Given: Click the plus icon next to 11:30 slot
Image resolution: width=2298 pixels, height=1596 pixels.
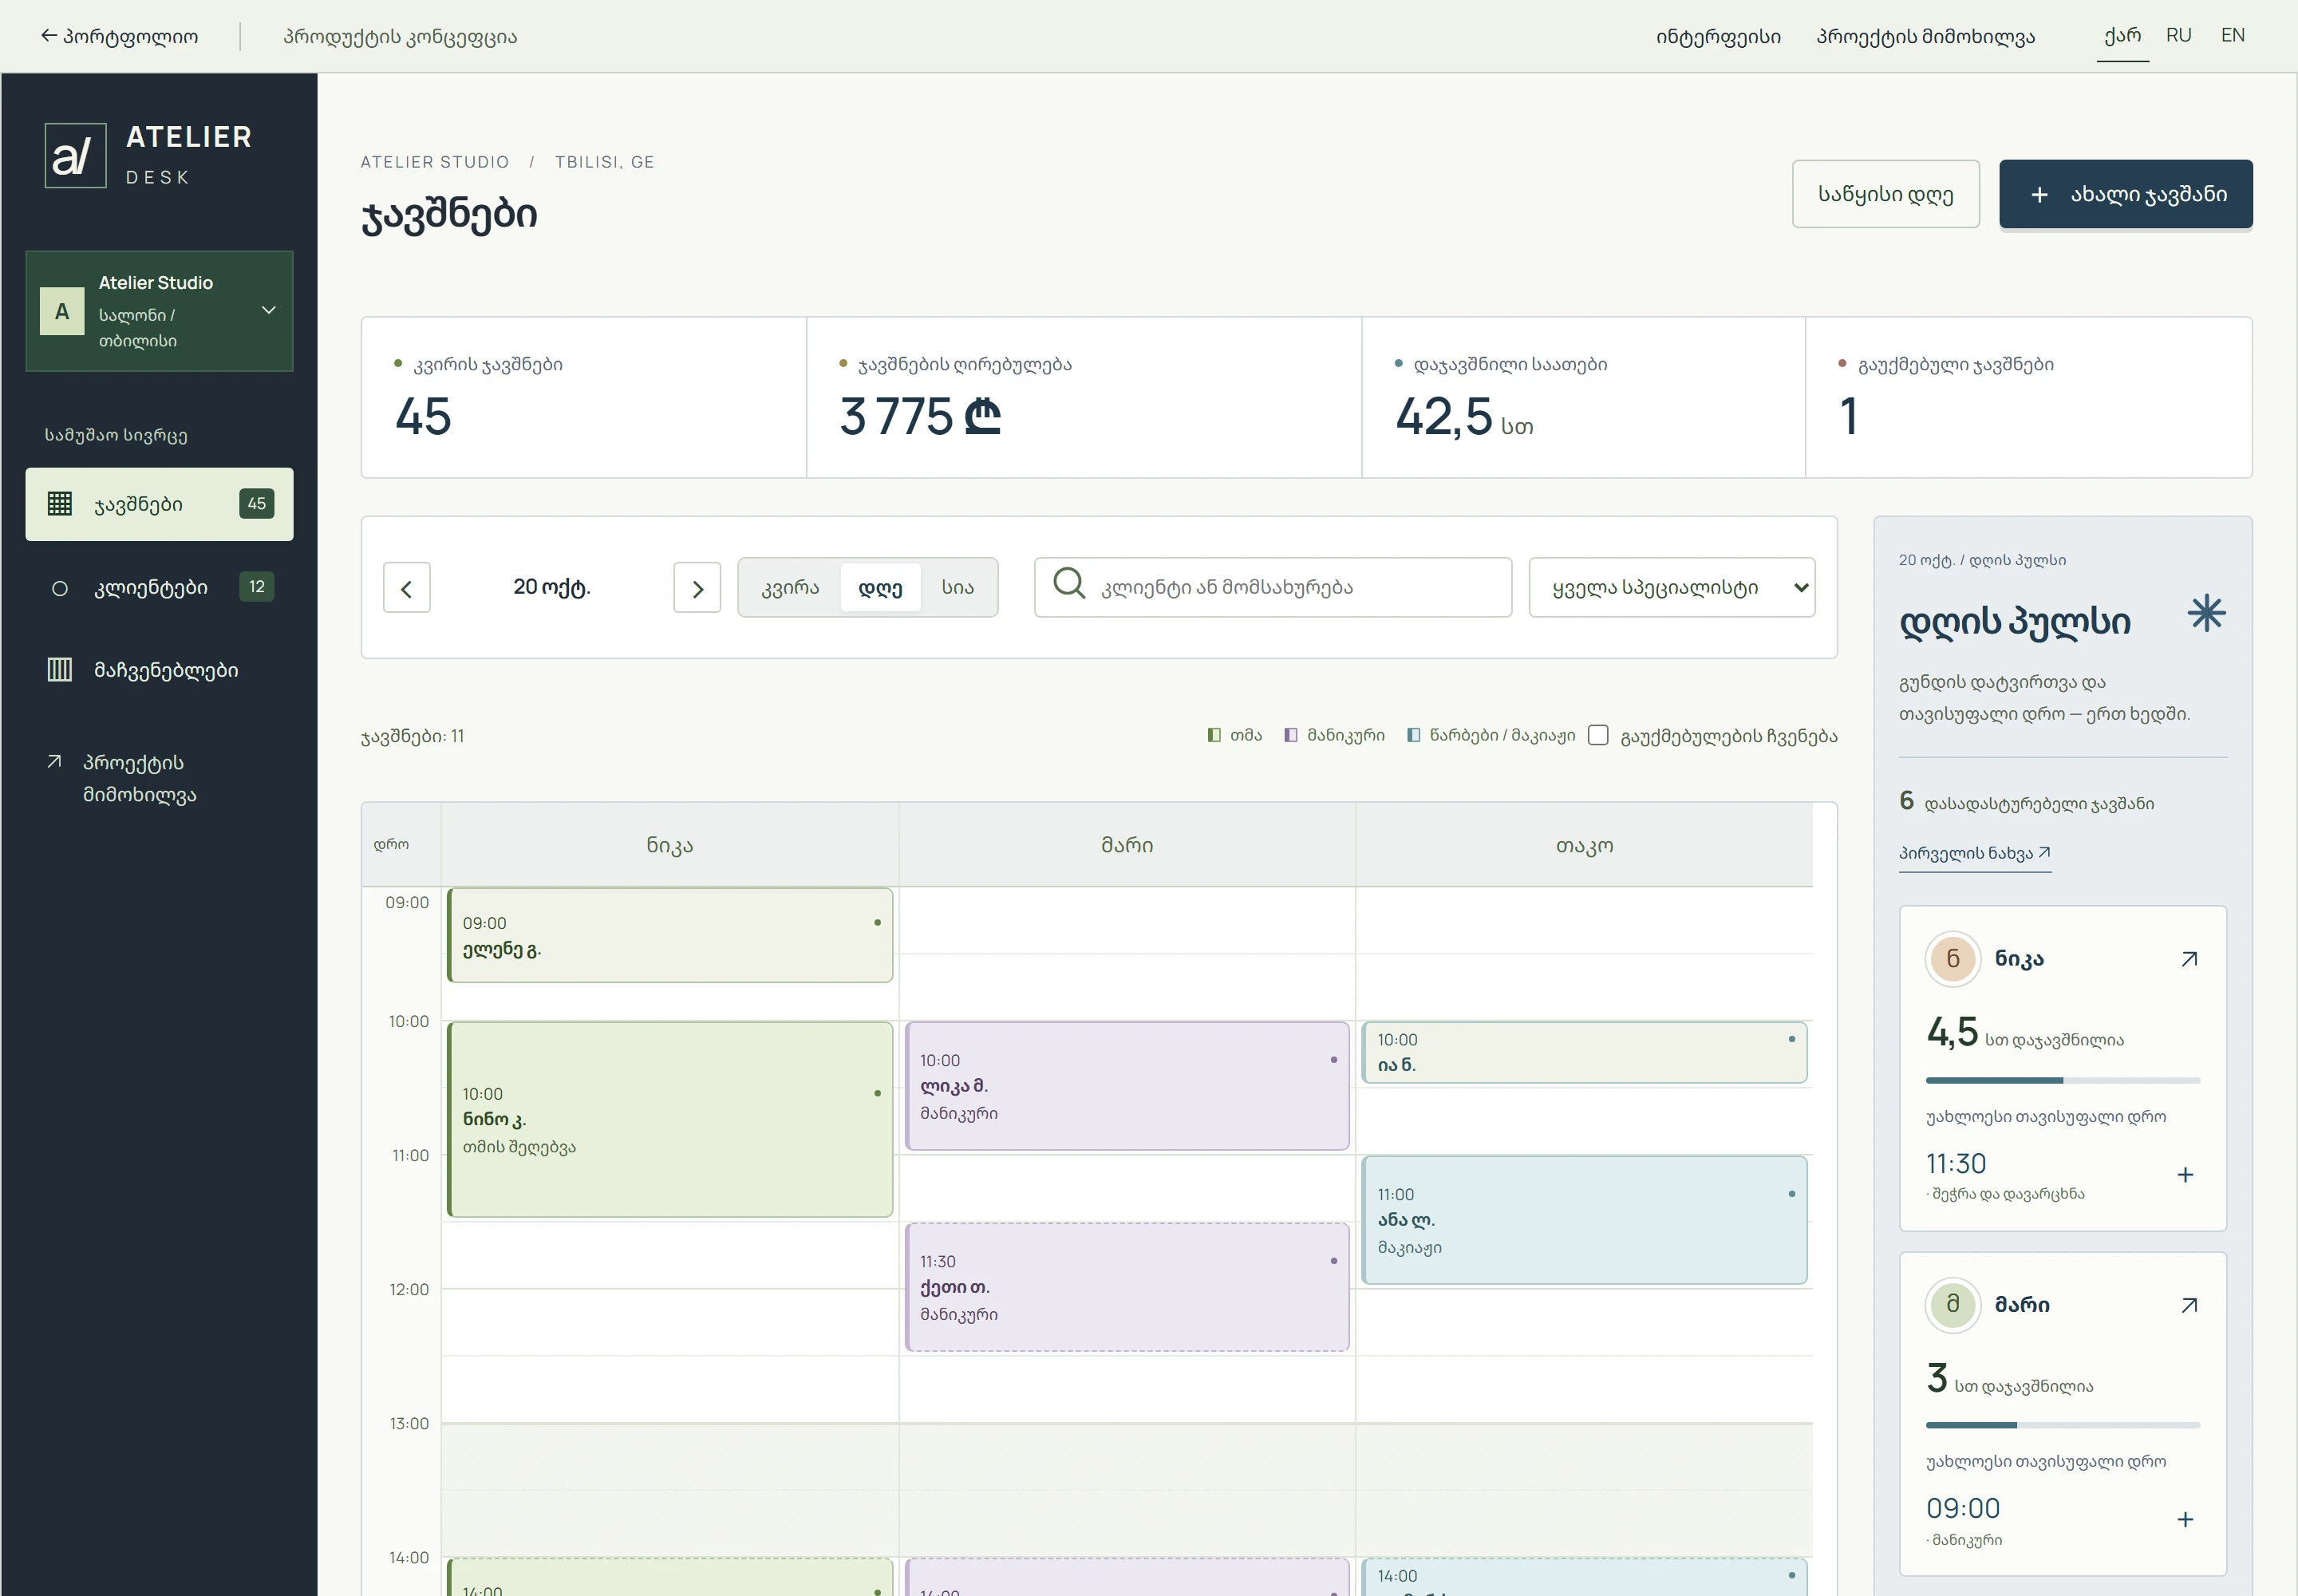Looking at the screenshot, I should (2185, 1174).
